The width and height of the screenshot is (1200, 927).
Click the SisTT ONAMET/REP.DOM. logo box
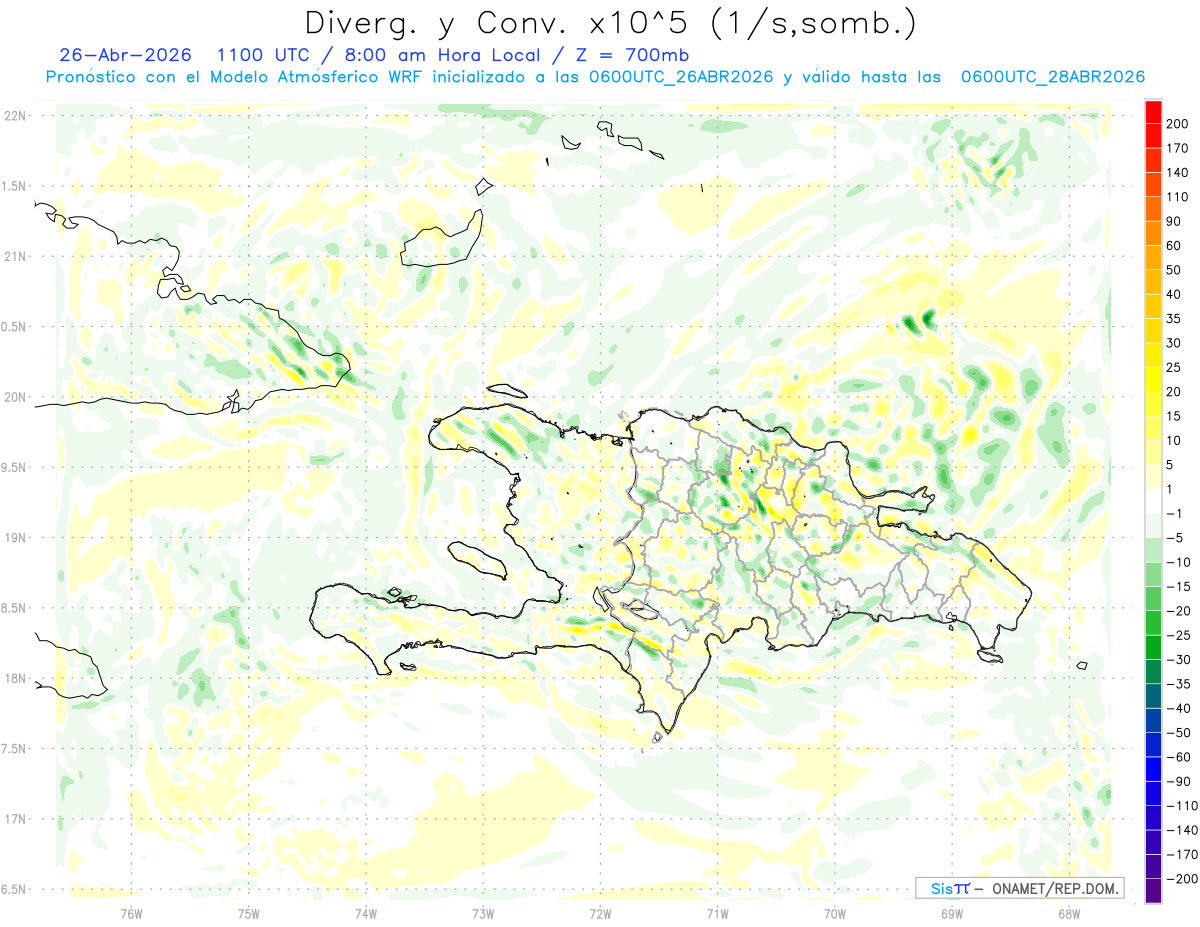(1019, 888)
